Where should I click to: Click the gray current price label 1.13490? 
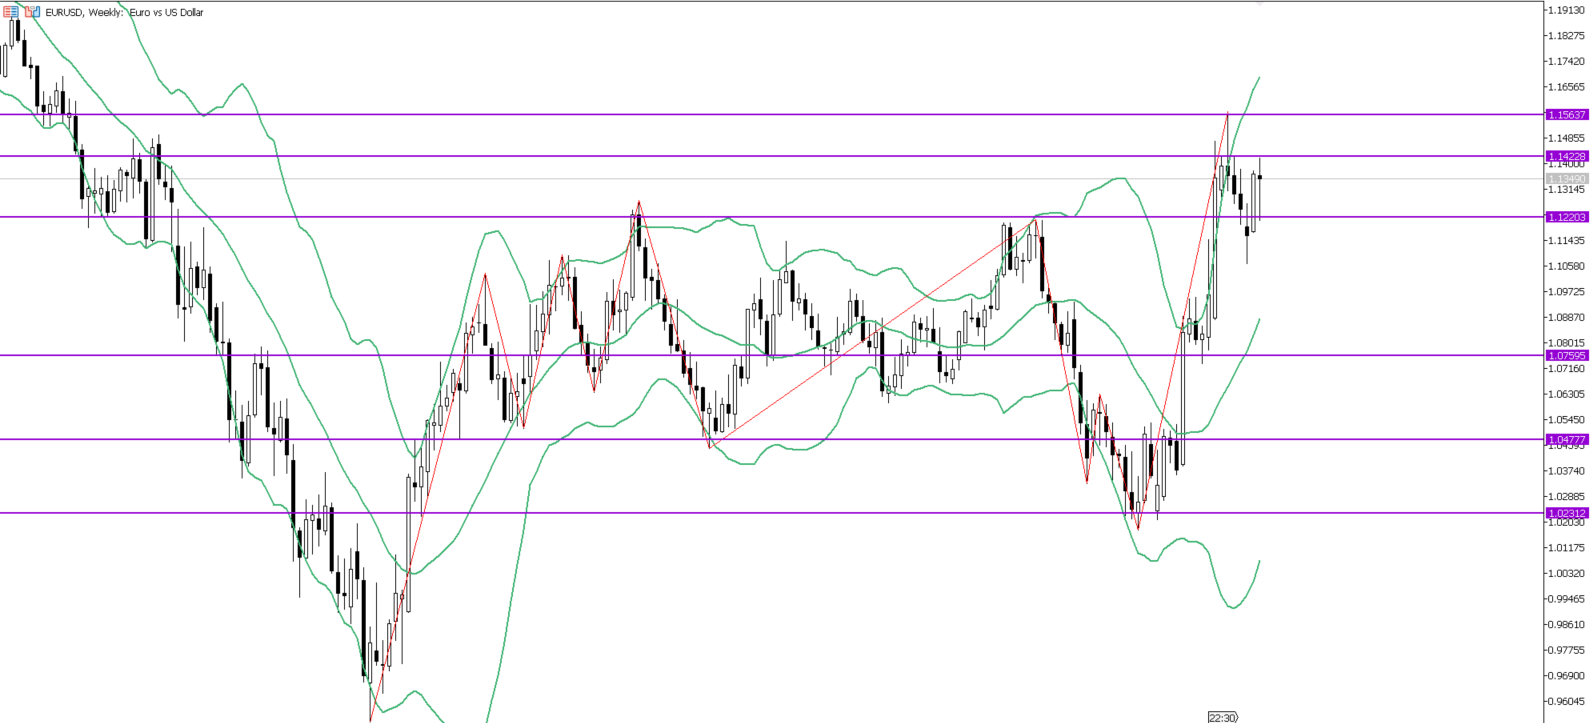1567,179
